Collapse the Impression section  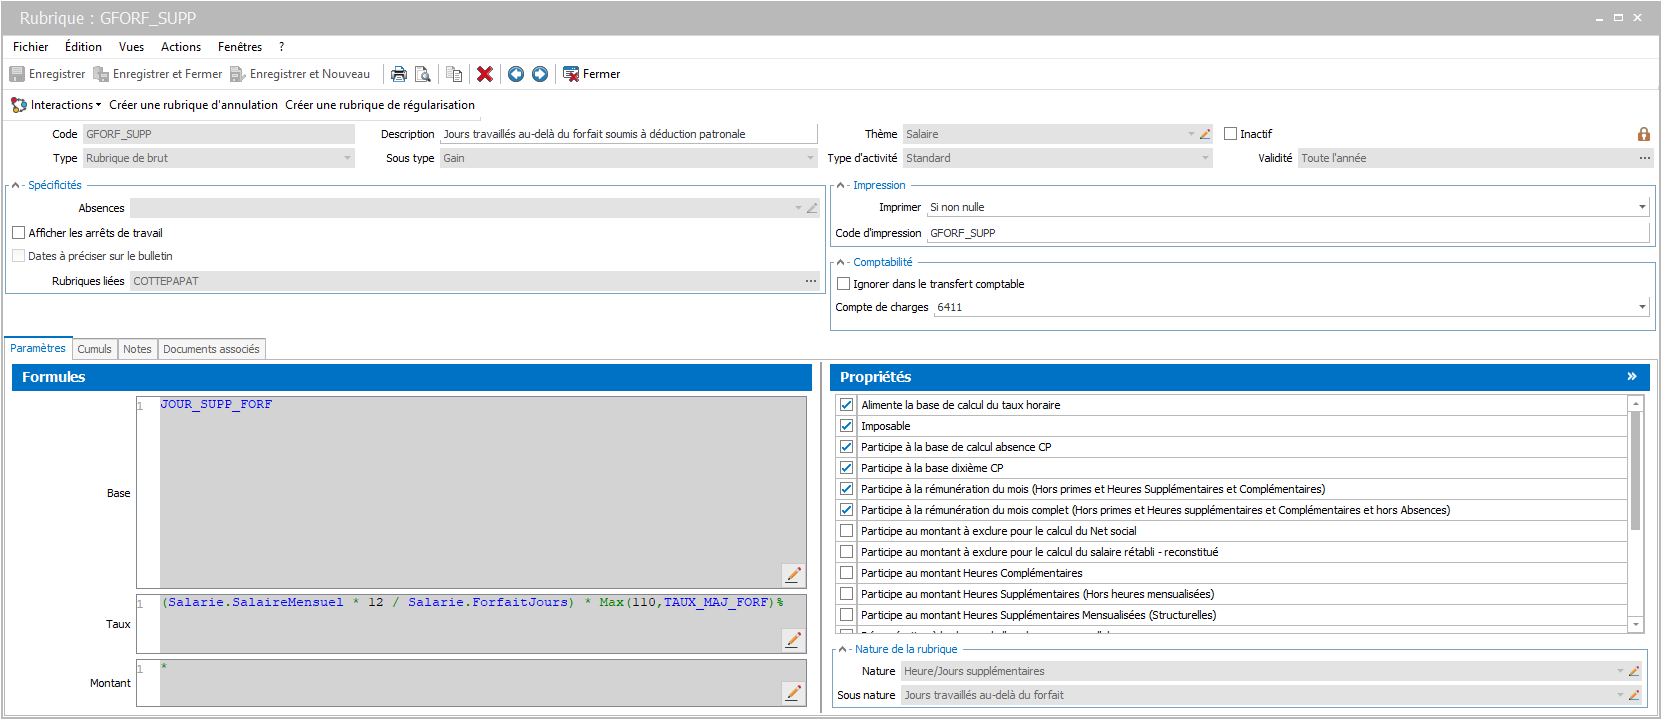click(841, 185)
